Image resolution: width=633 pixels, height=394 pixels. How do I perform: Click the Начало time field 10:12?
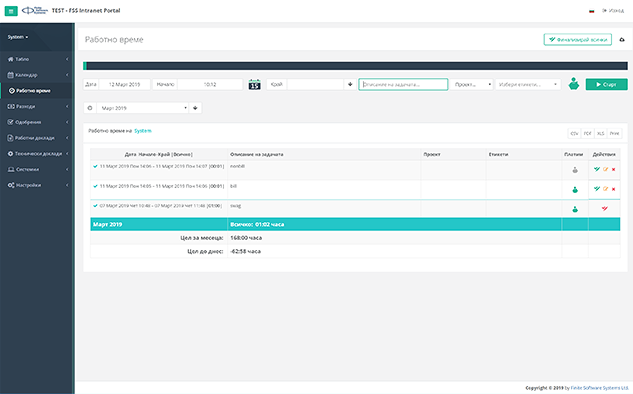pos(210,84)
